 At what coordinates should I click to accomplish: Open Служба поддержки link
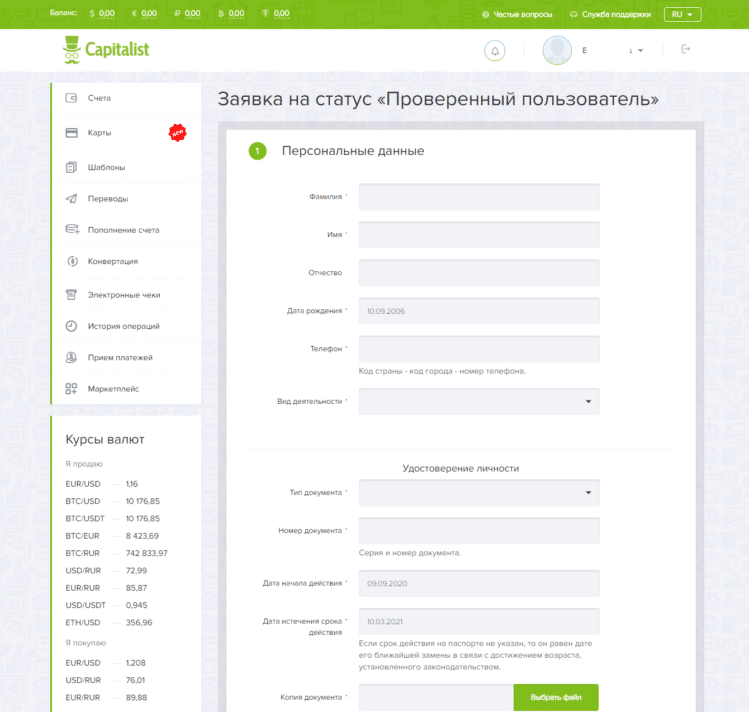tap(610, 15)
